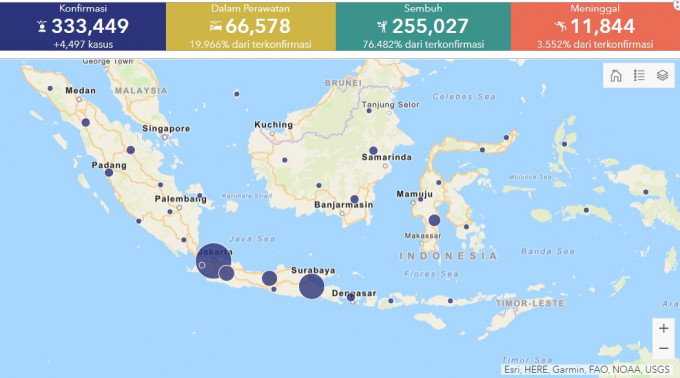
Task: Select the Konfirmasi 333,449 panel
Action: [83, 26]
